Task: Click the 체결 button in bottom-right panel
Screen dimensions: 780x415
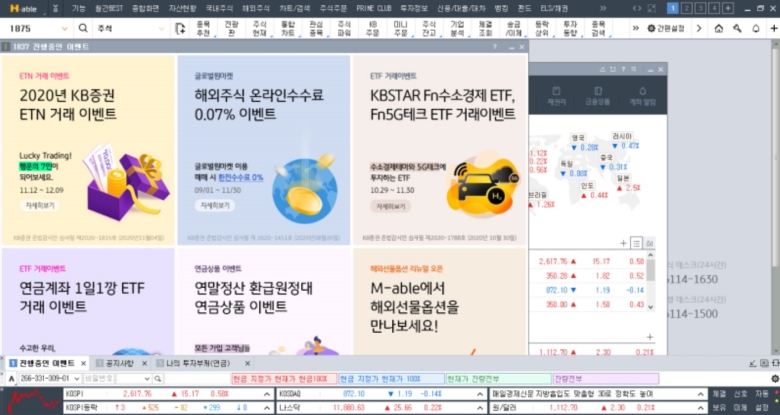Action: (x=719, y=394)
